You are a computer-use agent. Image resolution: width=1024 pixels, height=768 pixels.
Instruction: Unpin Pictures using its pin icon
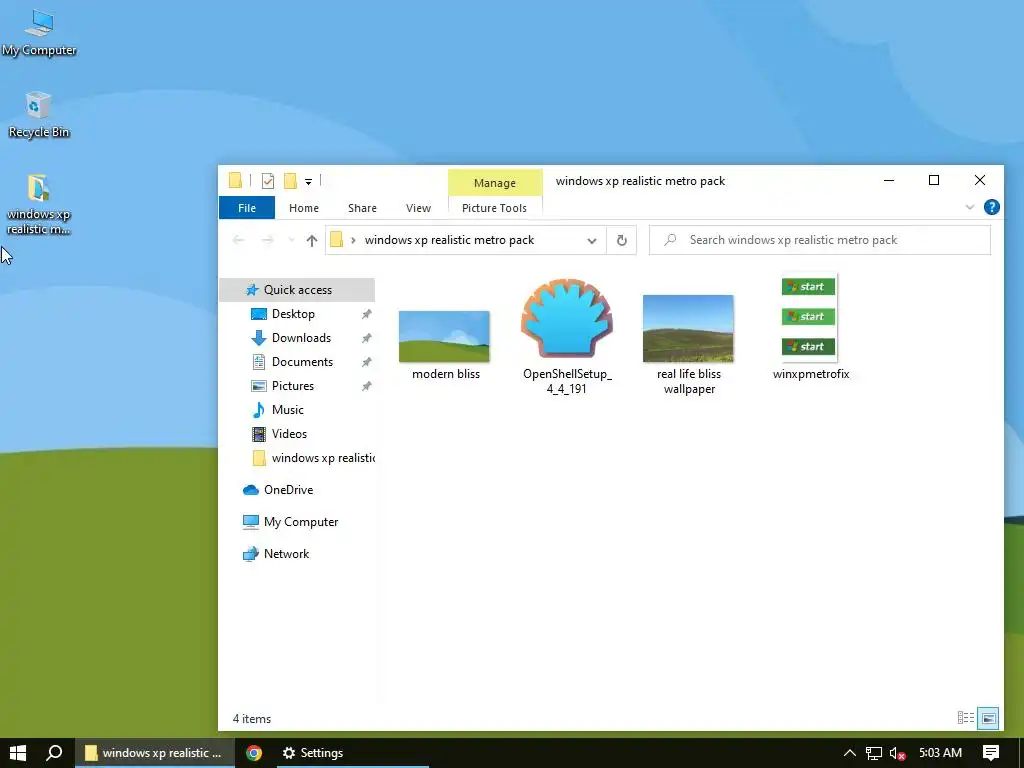pyautogui.click(x=366, y=387)
